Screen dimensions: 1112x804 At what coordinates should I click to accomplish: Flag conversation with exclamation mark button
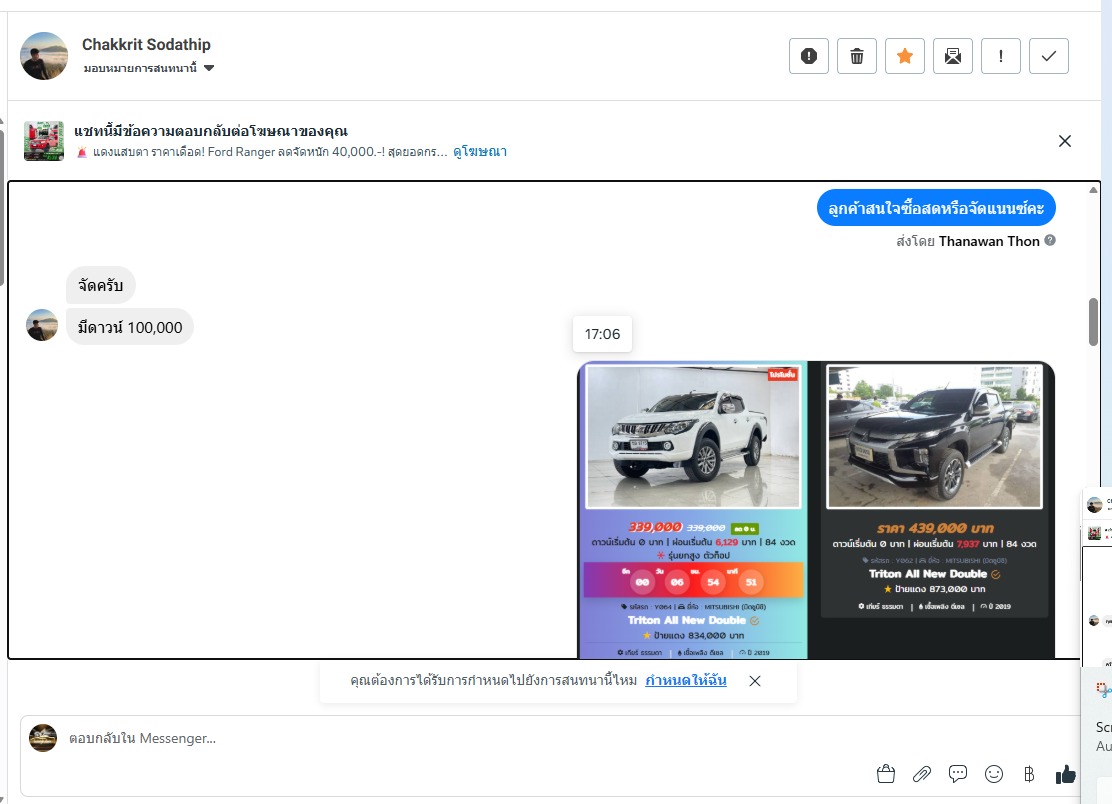point(1001,56)
